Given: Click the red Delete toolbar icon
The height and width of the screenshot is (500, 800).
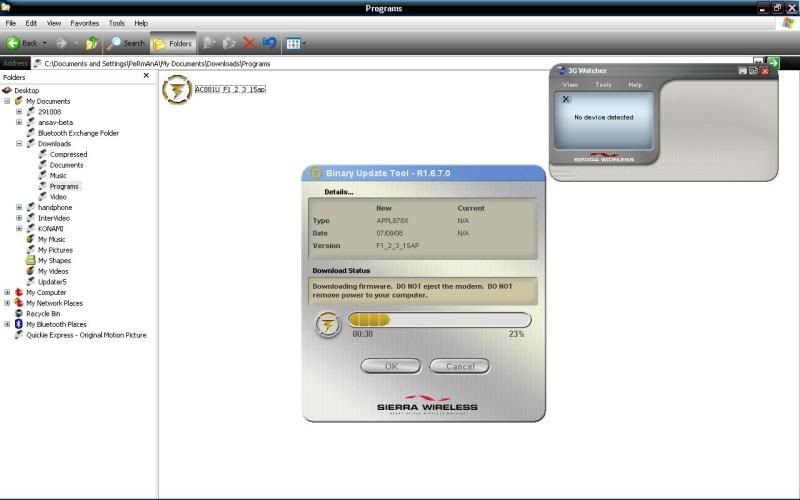Looking at the screenshot, I should 249,43.
